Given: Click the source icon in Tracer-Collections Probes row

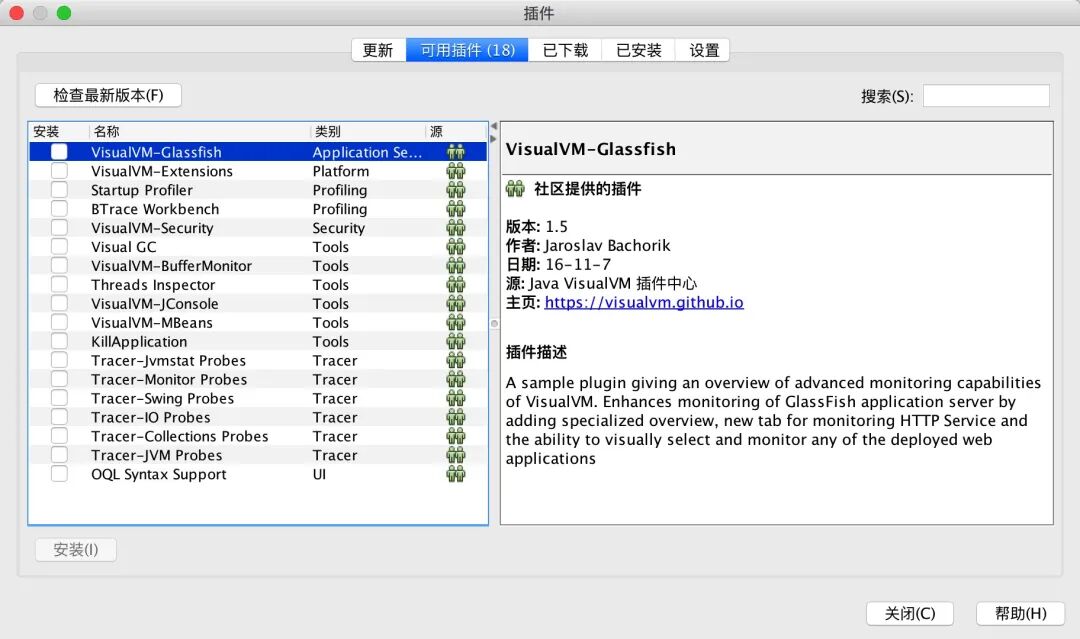Looking at the screenshot, I should [456, 436].
